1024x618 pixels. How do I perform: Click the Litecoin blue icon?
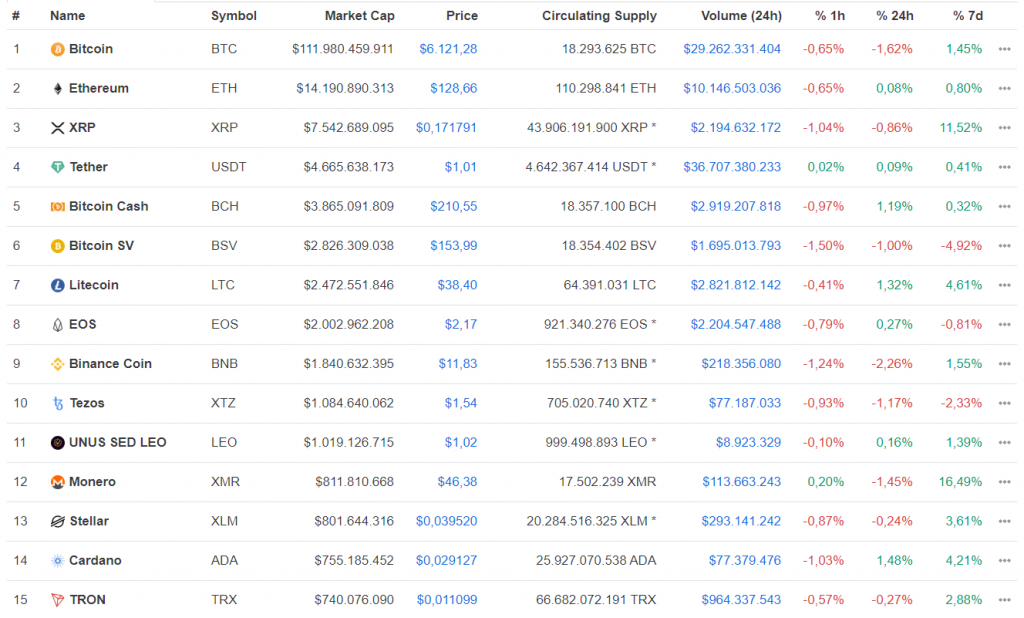click(58, 285)
